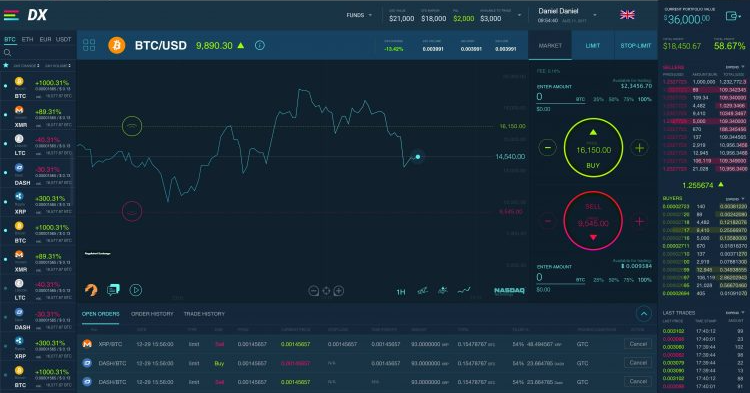The height and width of the screenshot is (393, 750).
Task: Open the hamburger menu next to DX logo
Action: (11, 15)
